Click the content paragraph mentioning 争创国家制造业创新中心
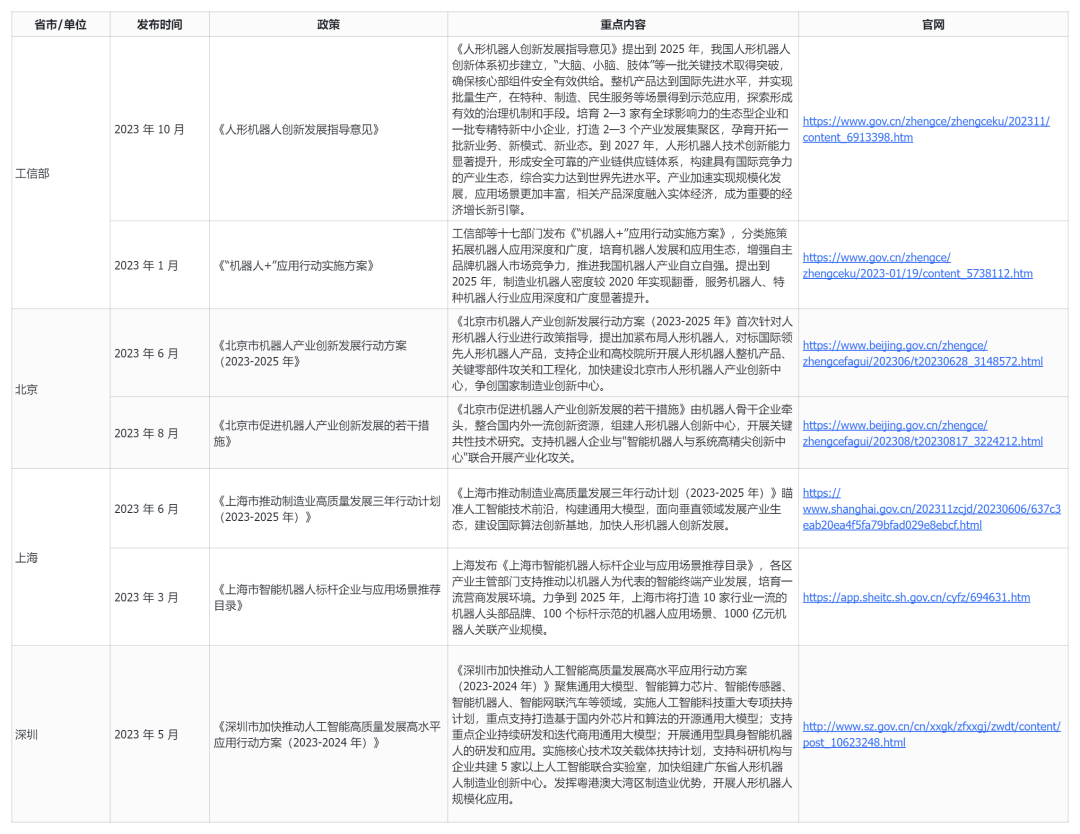The height and width of the screenshot is (834, 1080). (622, 353)
